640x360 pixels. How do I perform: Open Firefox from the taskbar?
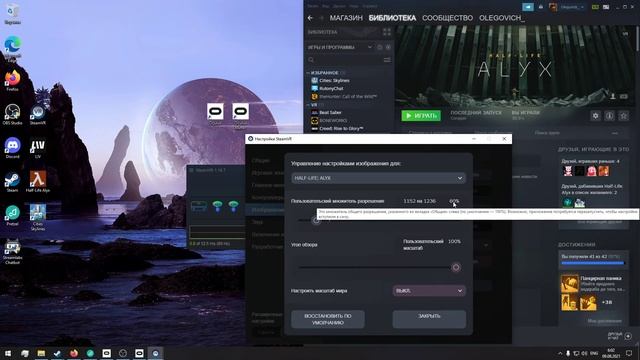[x=73, y=353]
